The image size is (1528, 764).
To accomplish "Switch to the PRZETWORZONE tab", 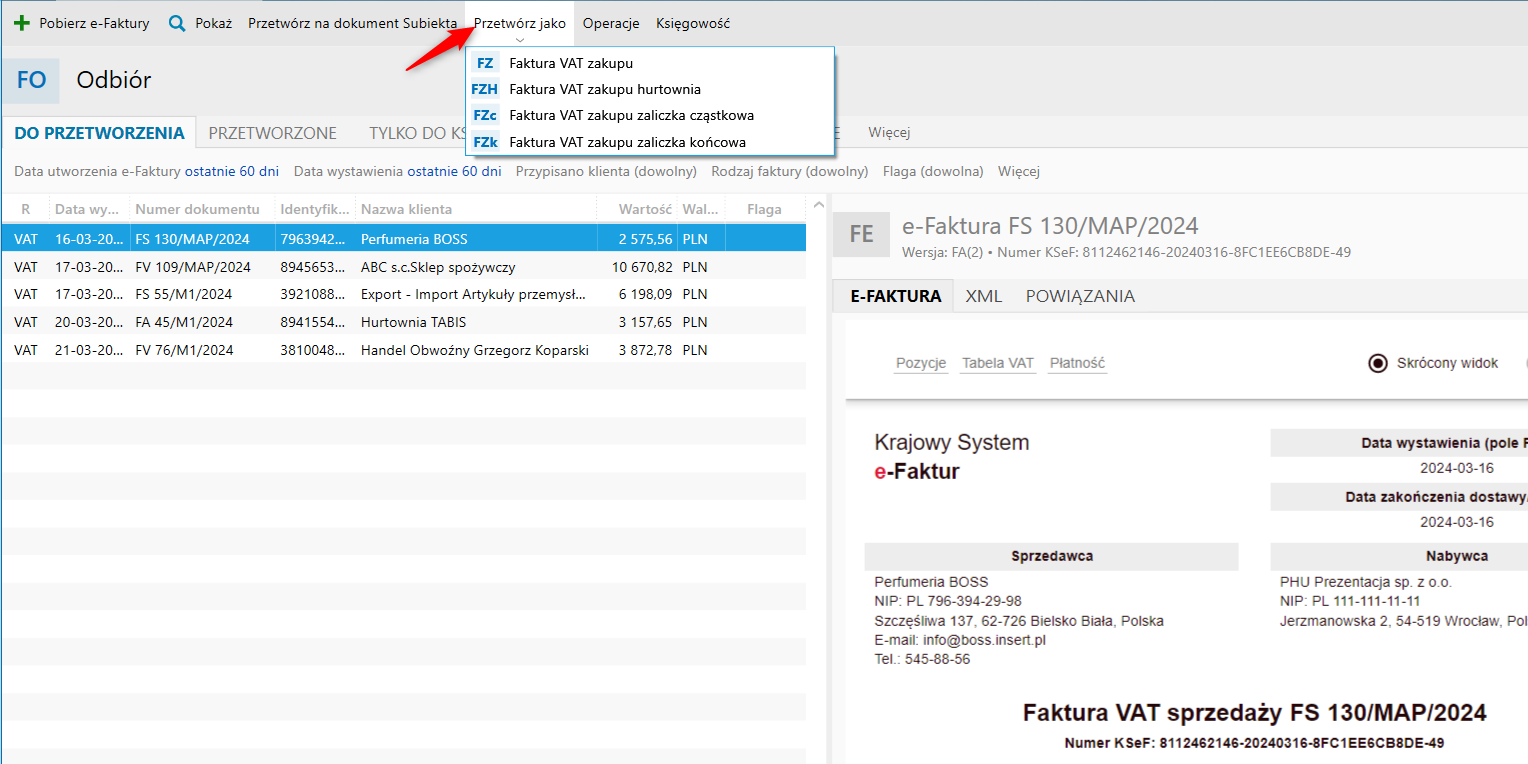I will point(273,133).
